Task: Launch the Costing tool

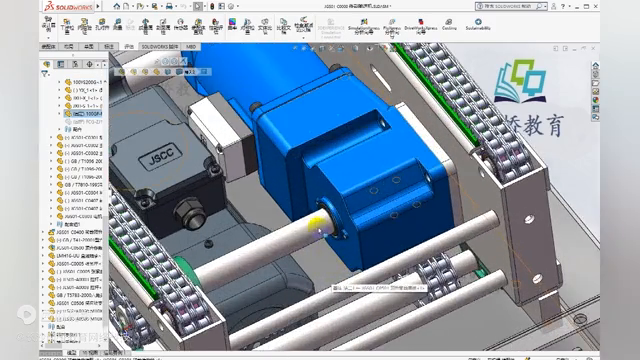Action: point(449,24)
